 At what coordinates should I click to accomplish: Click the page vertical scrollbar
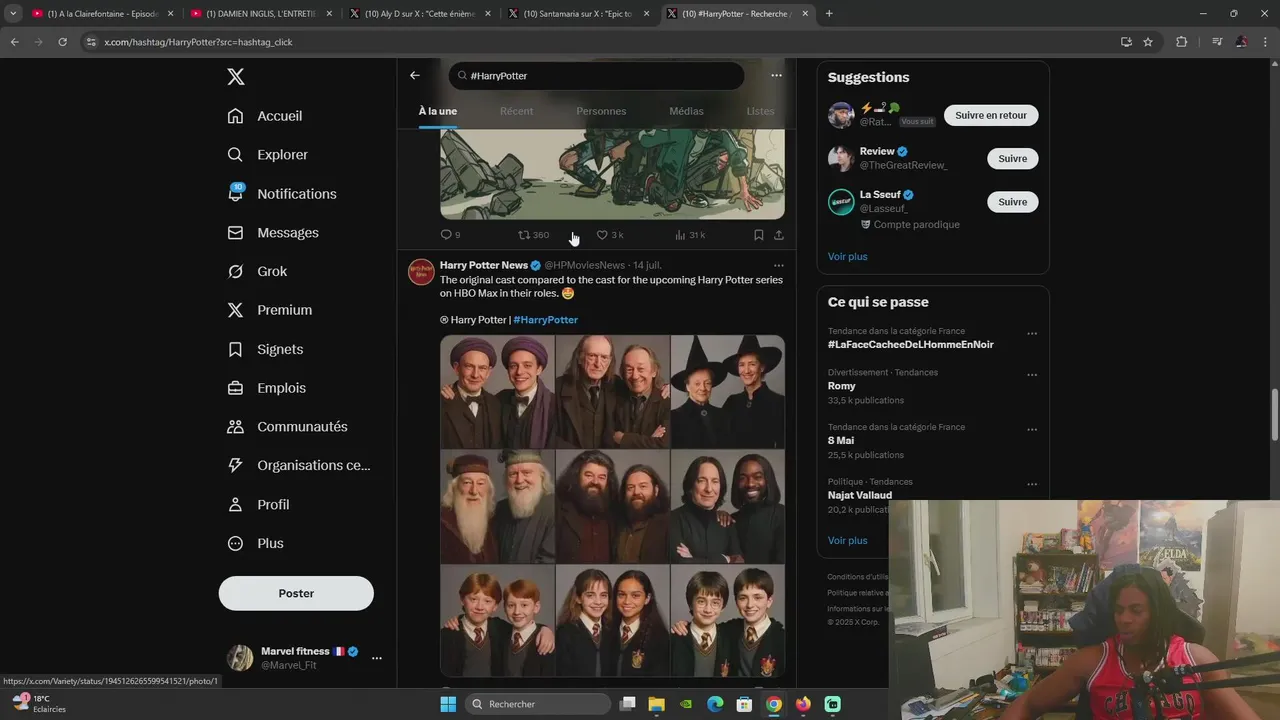[x=1274, y=413]
